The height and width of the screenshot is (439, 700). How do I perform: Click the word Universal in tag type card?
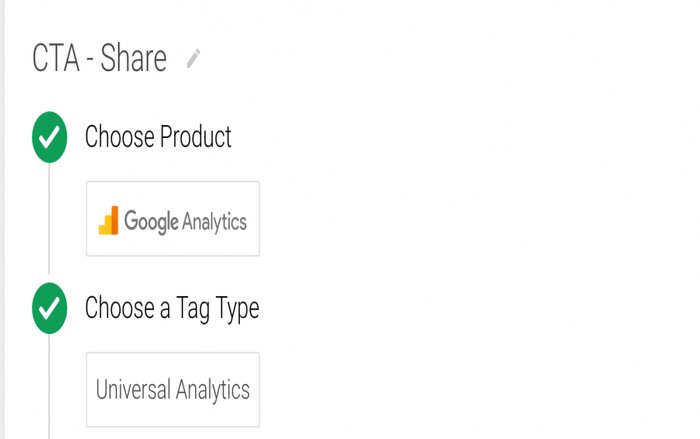133,389
